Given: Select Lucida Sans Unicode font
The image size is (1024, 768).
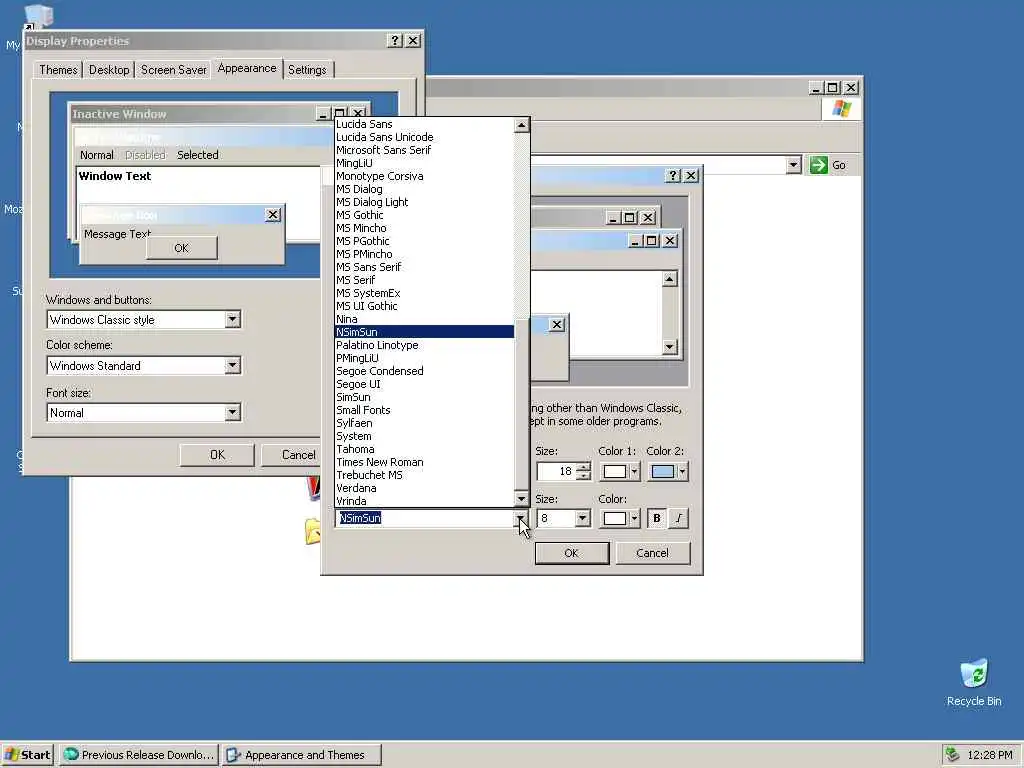Looking at the screenshot, I should [424, 137].
